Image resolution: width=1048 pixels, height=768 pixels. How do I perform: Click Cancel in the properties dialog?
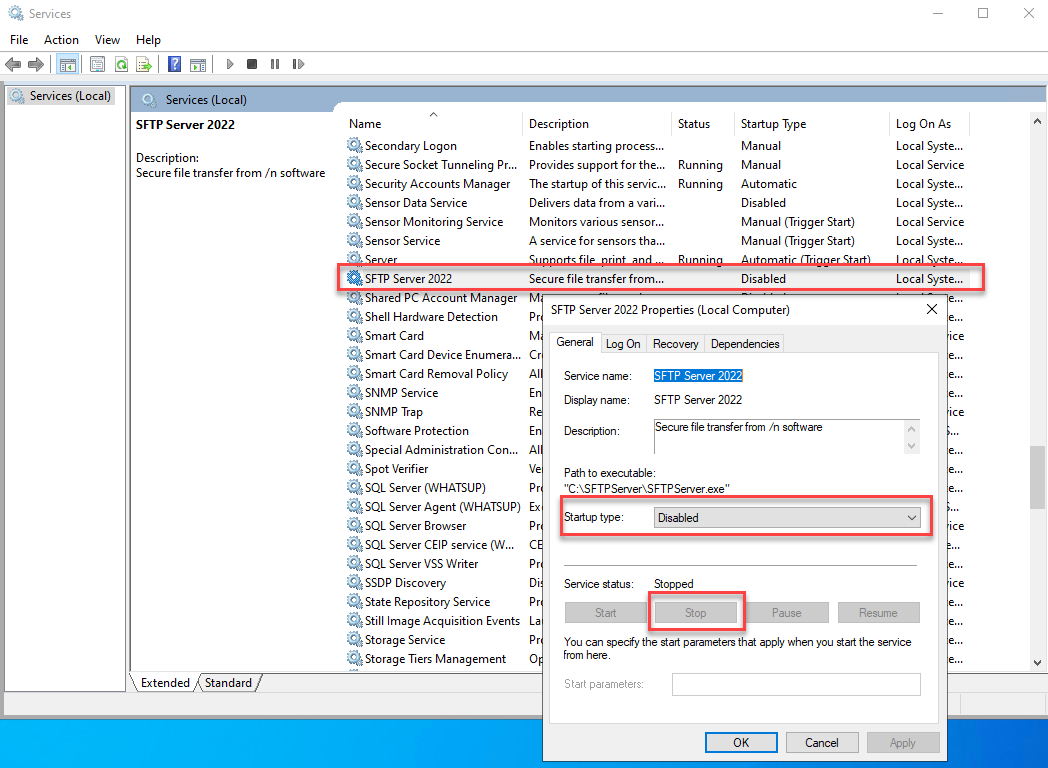click(x=821, y=743)
